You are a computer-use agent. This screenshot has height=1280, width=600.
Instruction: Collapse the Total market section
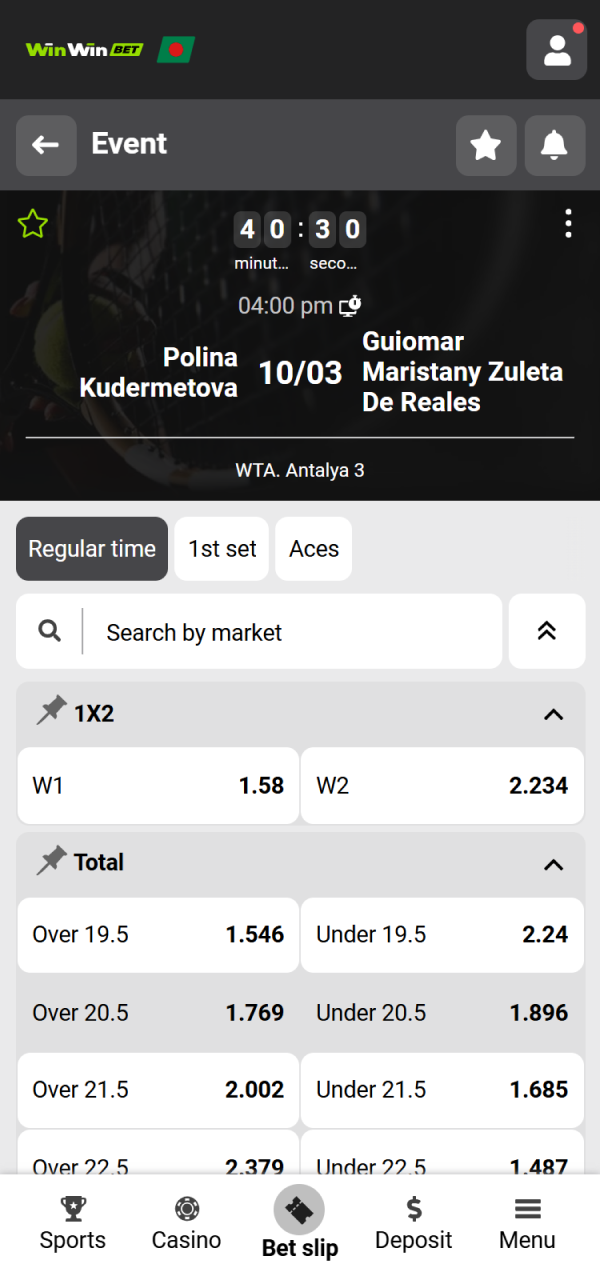point(553,863)
